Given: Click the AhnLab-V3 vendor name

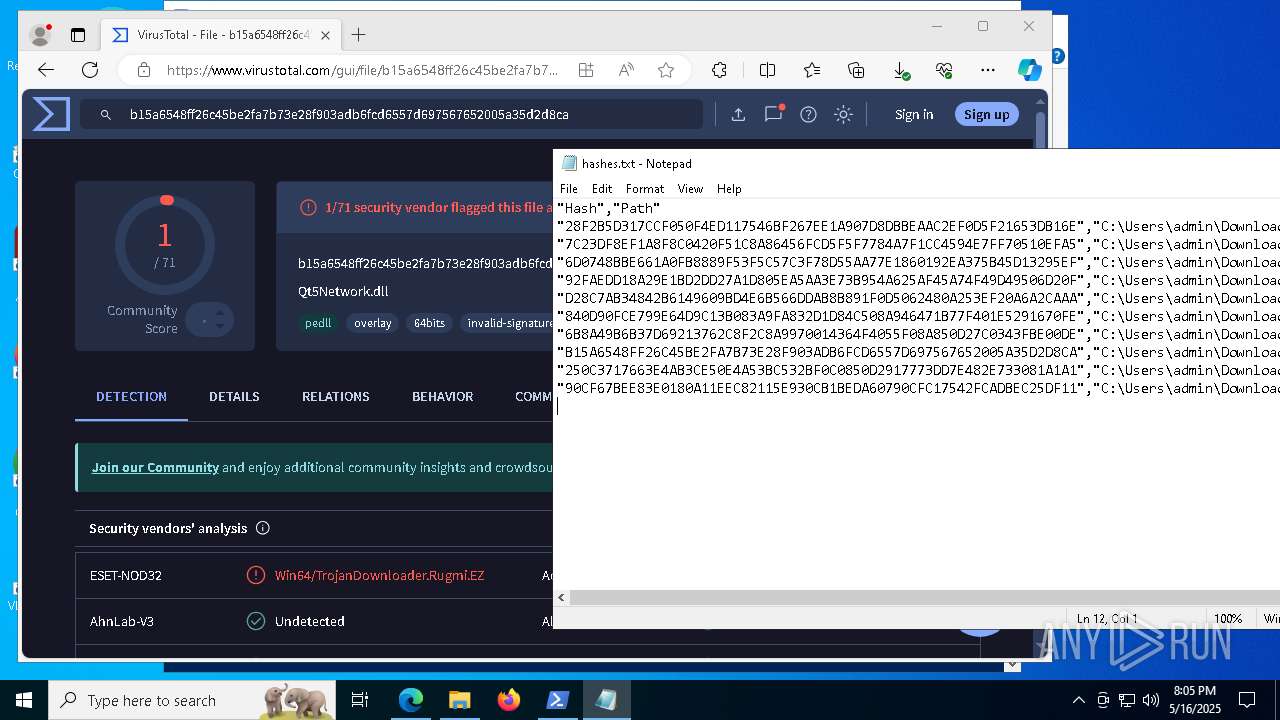Looking at the screenshot, I should (122, 621).
